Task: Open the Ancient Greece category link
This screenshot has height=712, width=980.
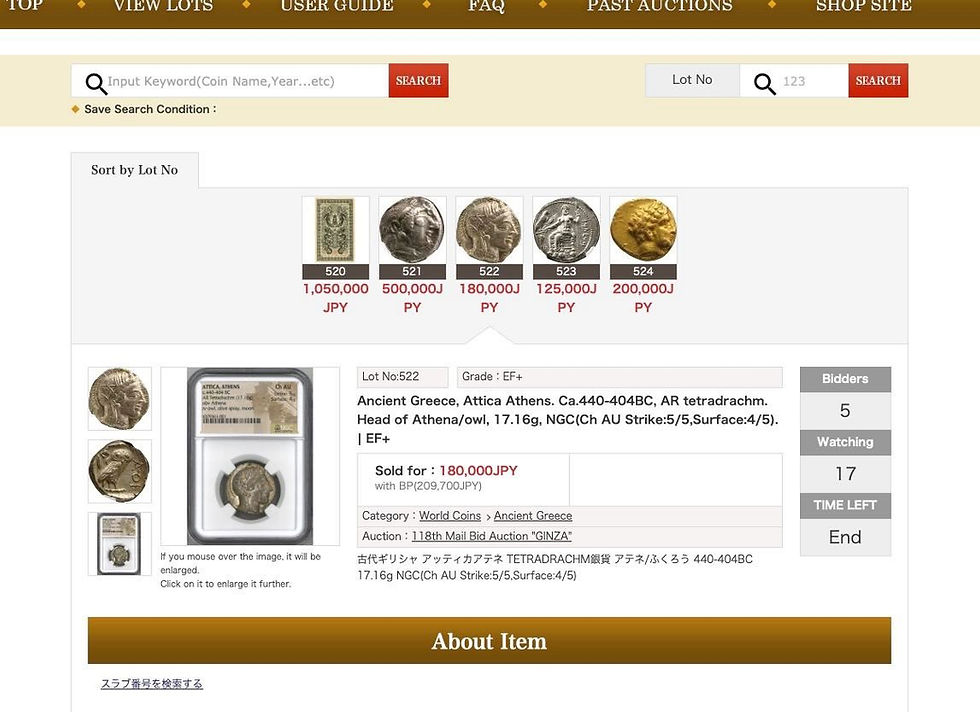Action: click(532, 516)
